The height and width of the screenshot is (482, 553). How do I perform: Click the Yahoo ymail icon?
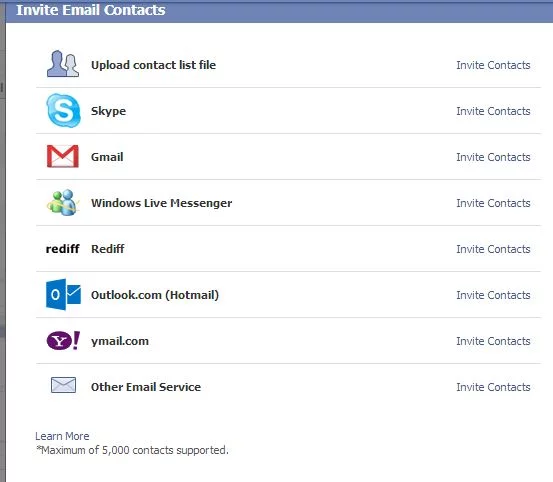(63, 341)
